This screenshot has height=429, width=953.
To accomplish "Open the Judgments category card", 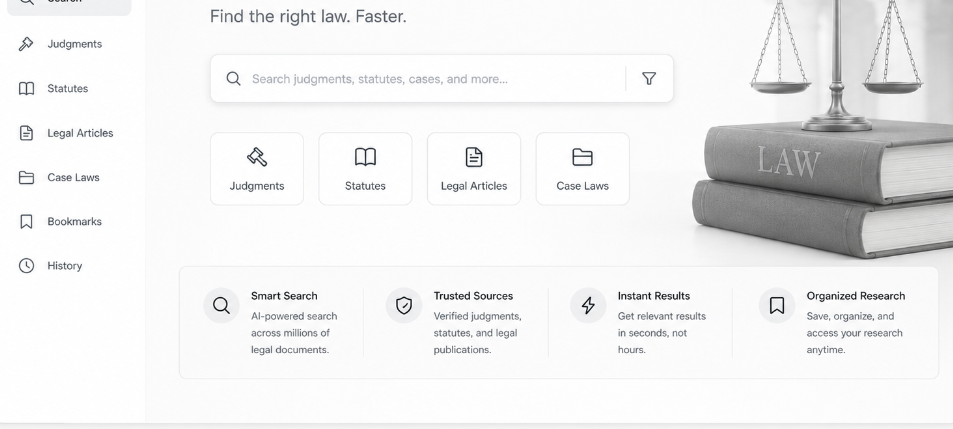I will coord(257,169).
